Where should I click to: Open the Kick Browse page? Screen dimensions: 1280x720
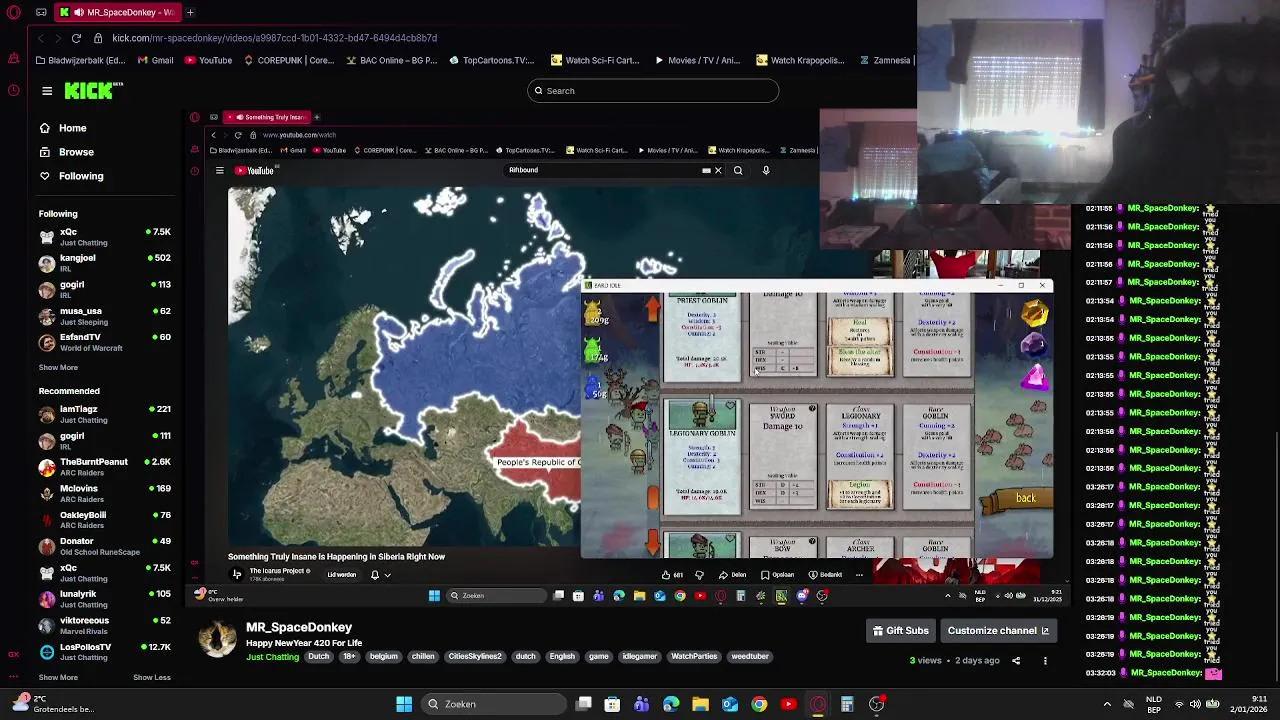pos(66,152)
